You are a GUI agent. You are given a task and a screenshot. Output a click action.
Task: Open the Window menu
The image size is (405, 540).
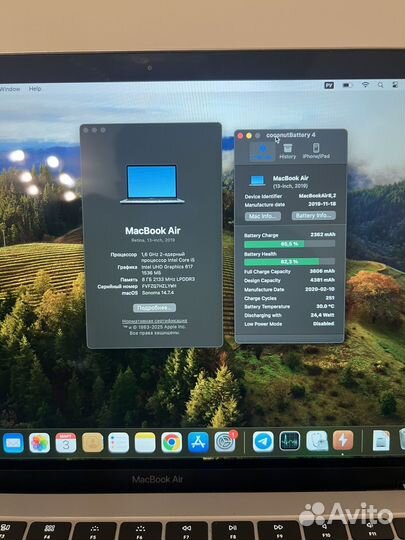[10, 89]
